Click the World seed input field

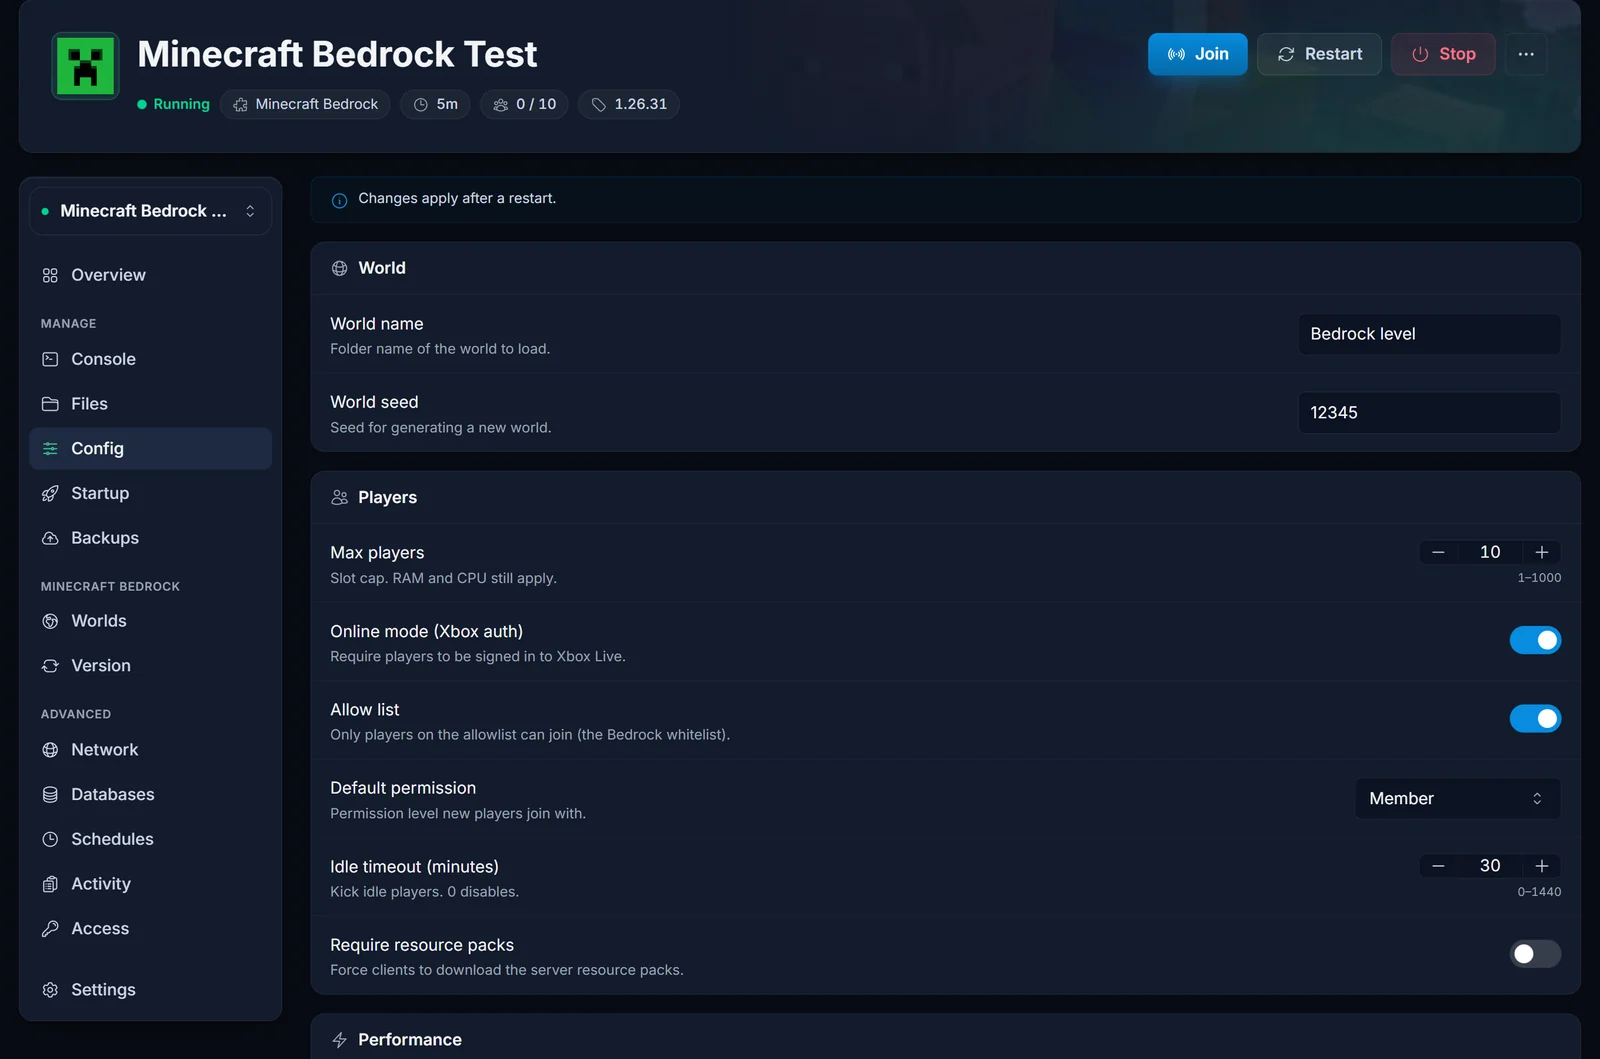[x=1429, y=413]
